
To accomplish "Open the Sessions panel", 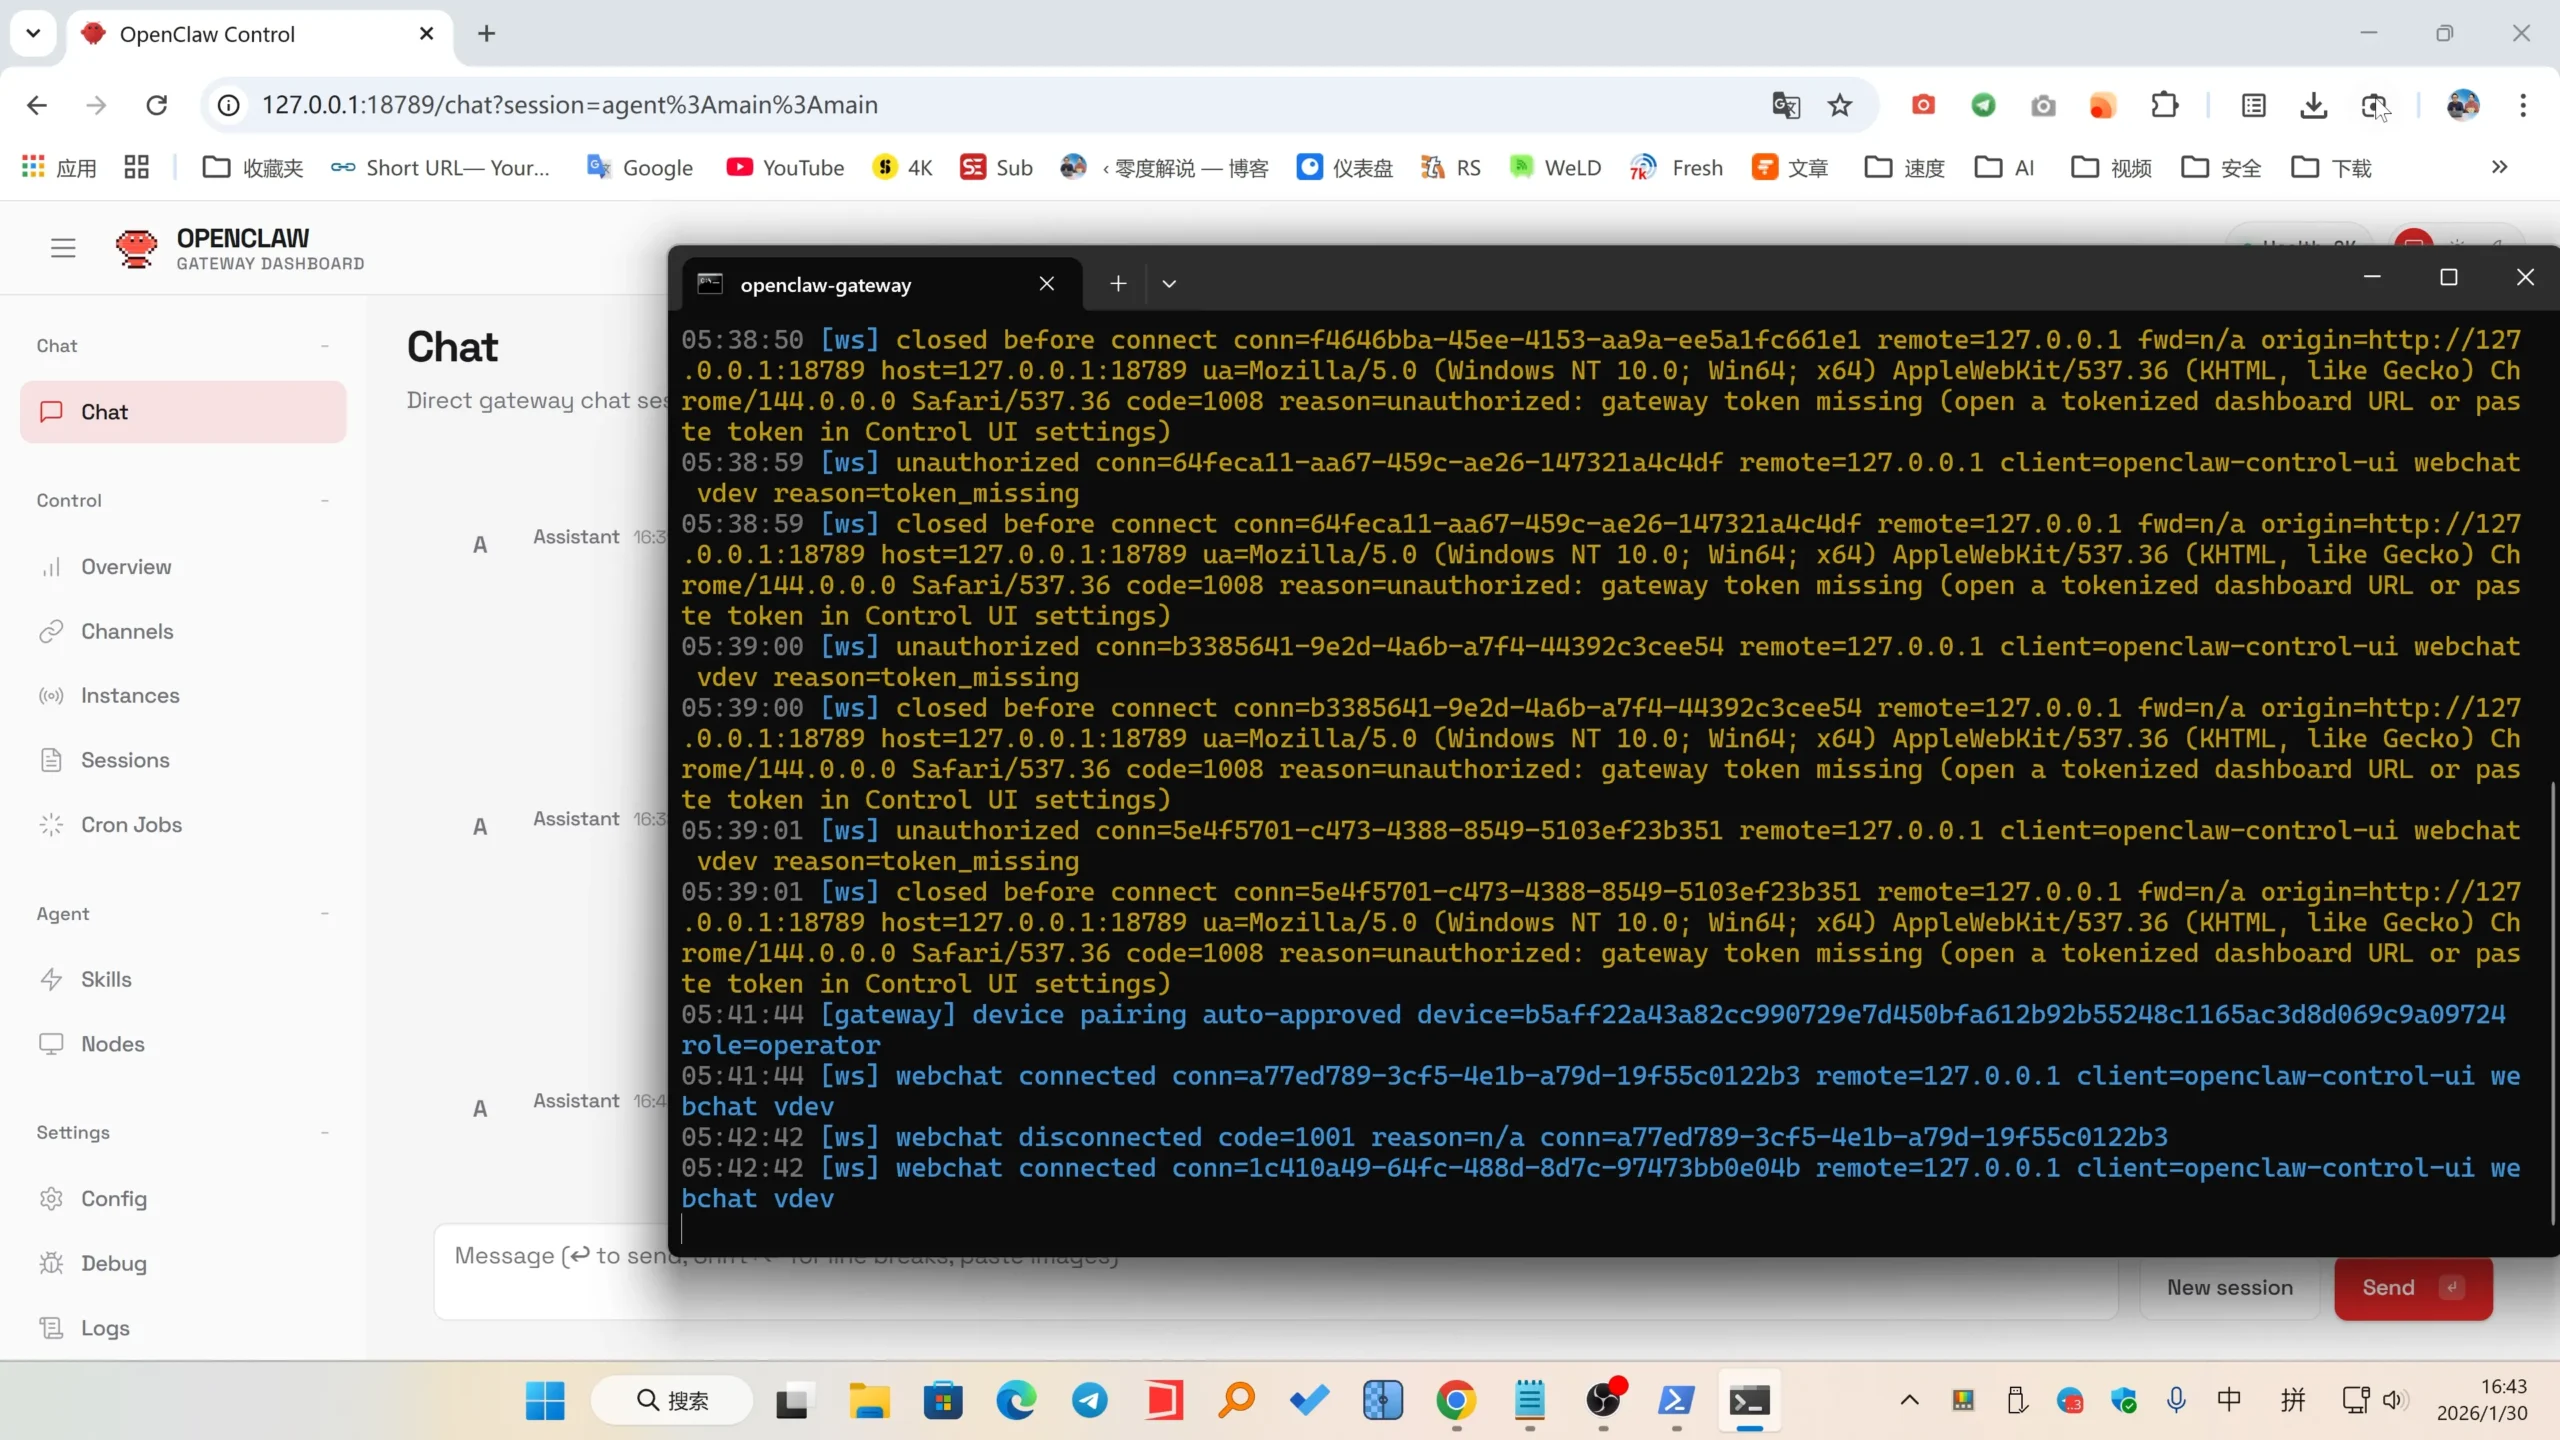I will tap(126, 760).
